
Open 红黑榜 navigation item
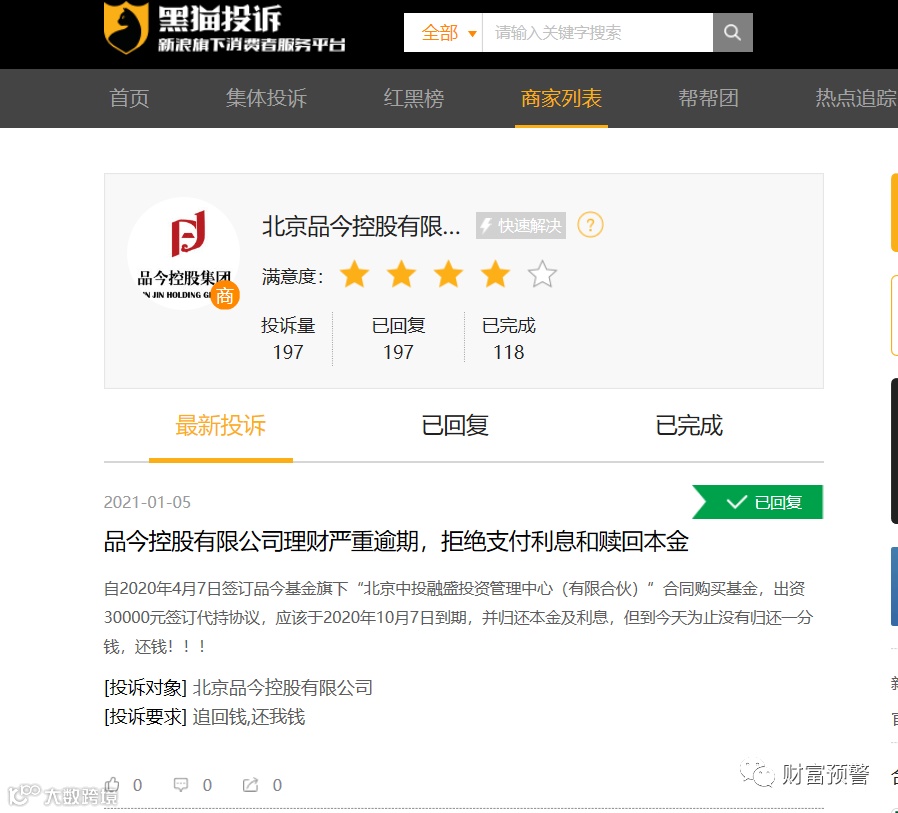pyautogui.click(x=413, y=98)
